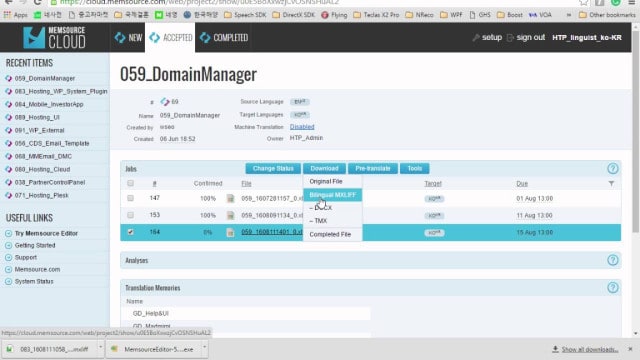This screenshot has width=640, height=360.
Task: Click sign out
Action: click(526, 38)
